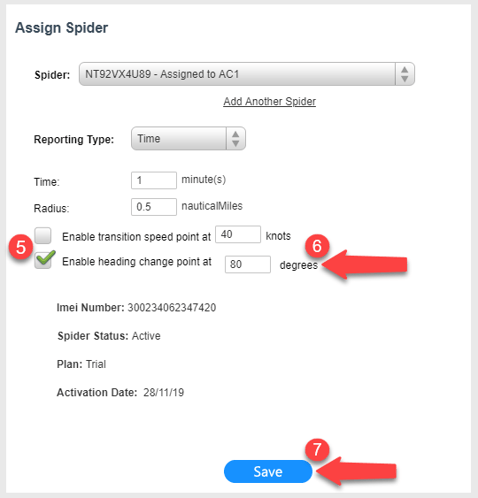Click the Reporting Type up-down arrow icon
The height and width of the screenshot is (498, 478).
[x=236, y=138]
